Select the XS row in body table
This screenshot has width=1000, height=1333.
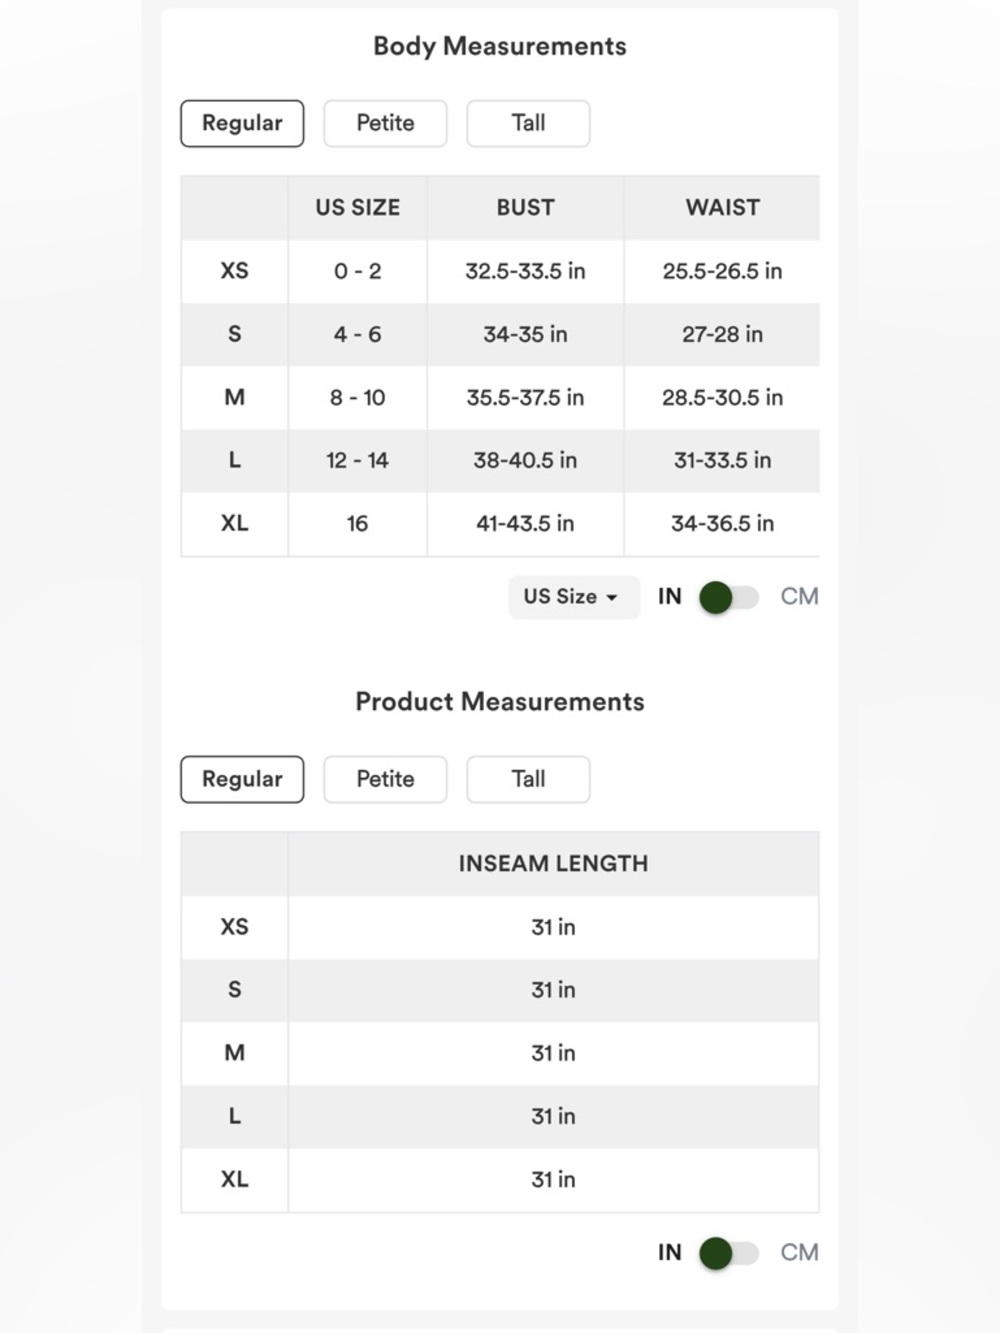500,271
